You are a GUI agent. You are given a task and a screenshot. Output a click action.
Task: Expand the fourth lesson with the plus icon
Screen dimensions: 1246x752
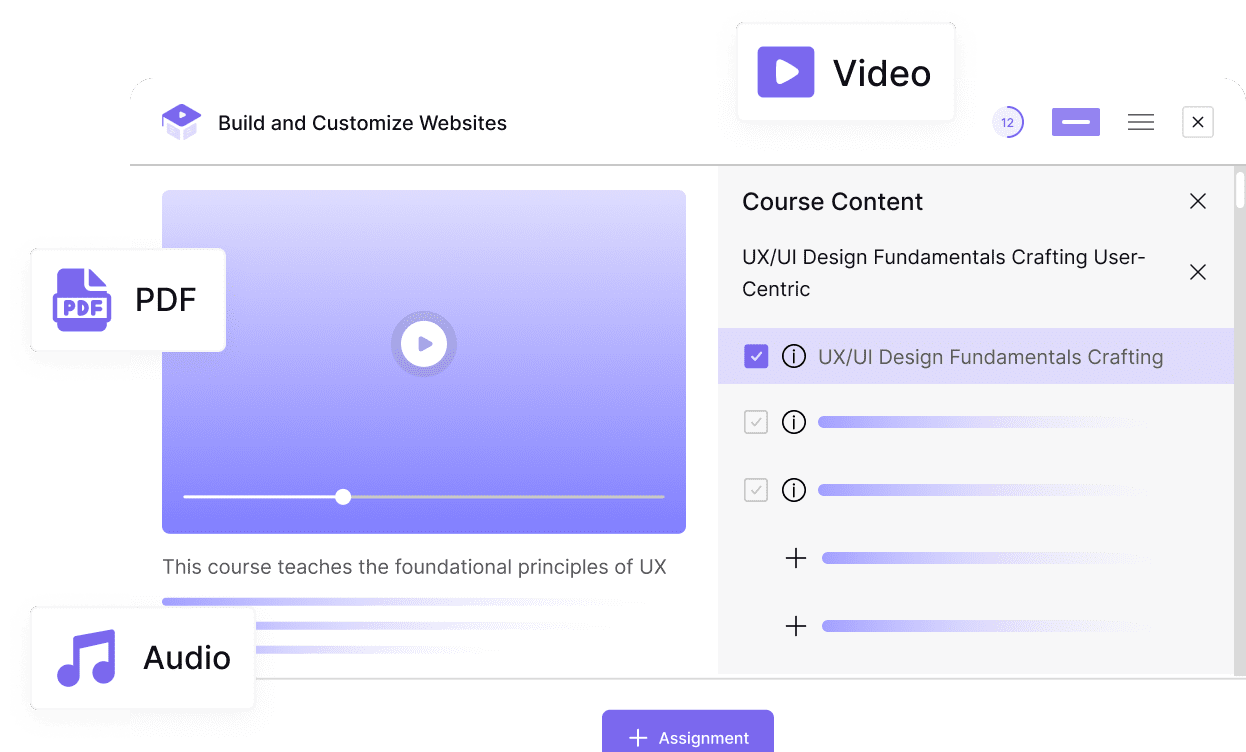(x=795, y=558)
